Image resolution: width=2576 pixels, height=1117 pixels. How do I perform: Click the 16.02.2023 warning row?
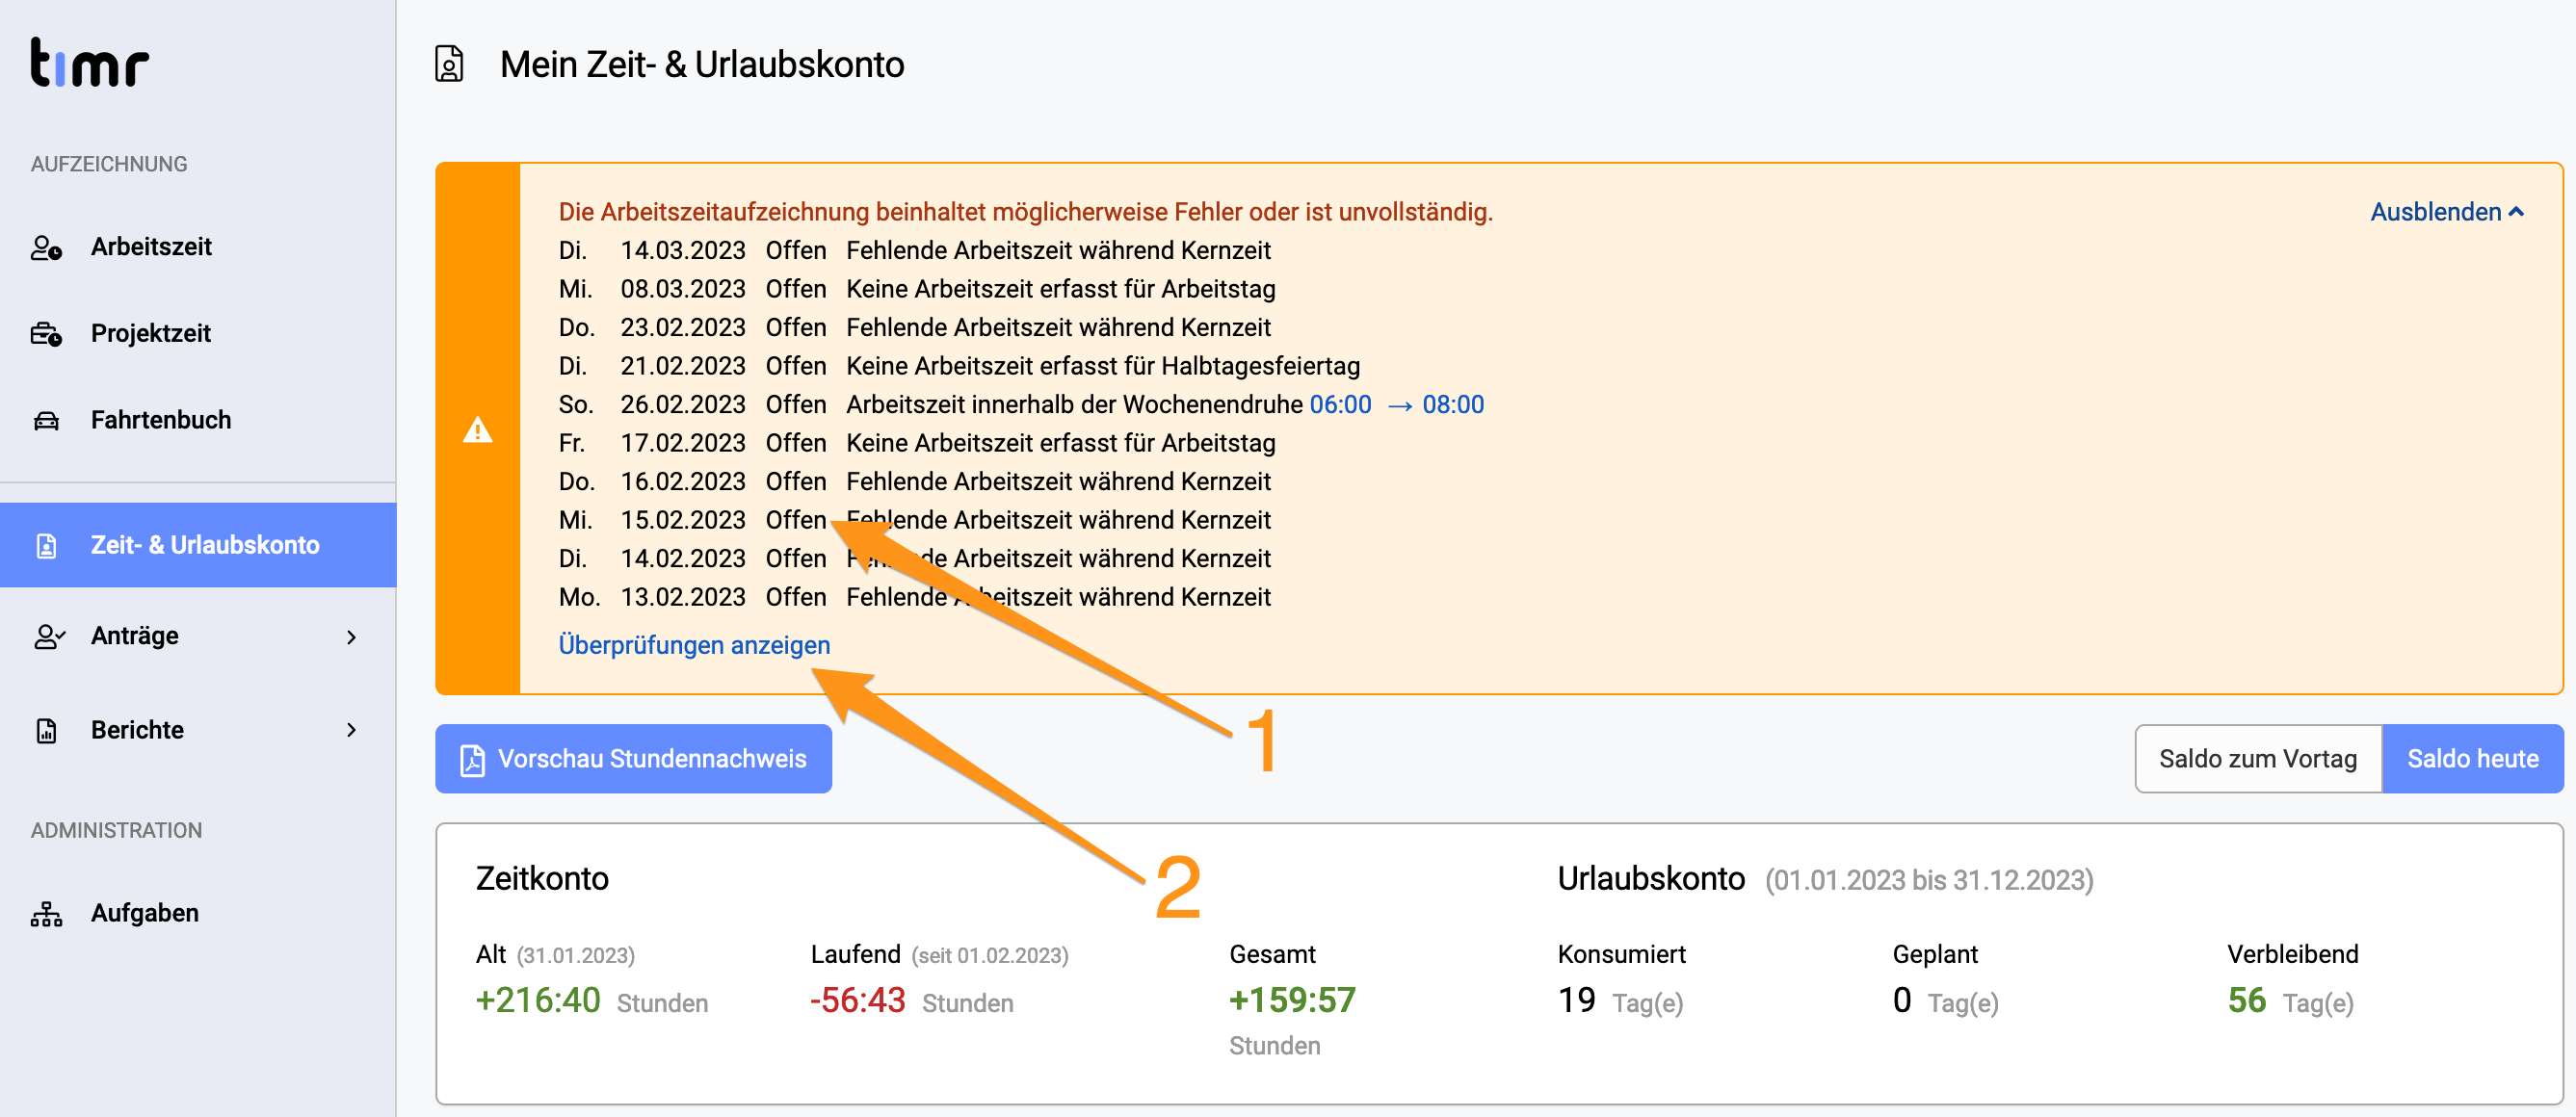(x=915, y=481)
